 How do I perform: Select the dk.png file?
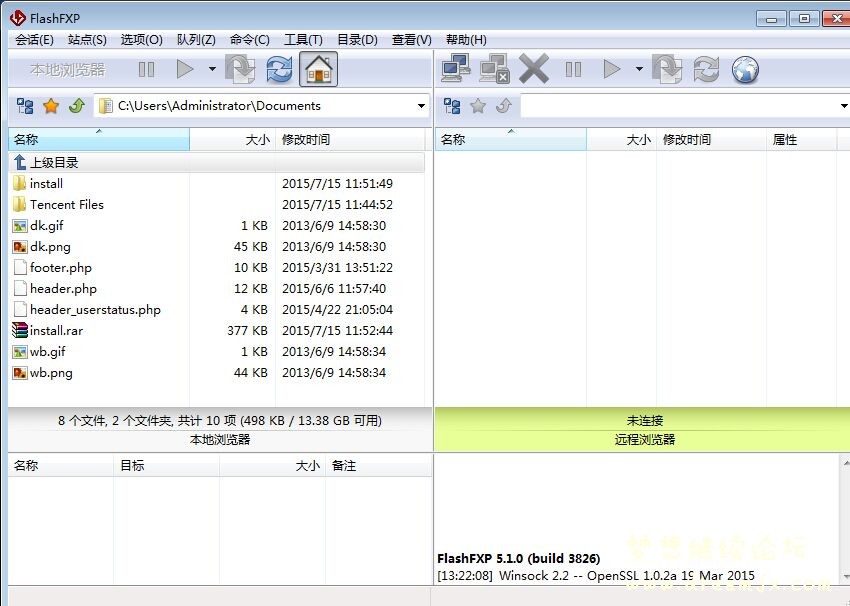point(216,247)
